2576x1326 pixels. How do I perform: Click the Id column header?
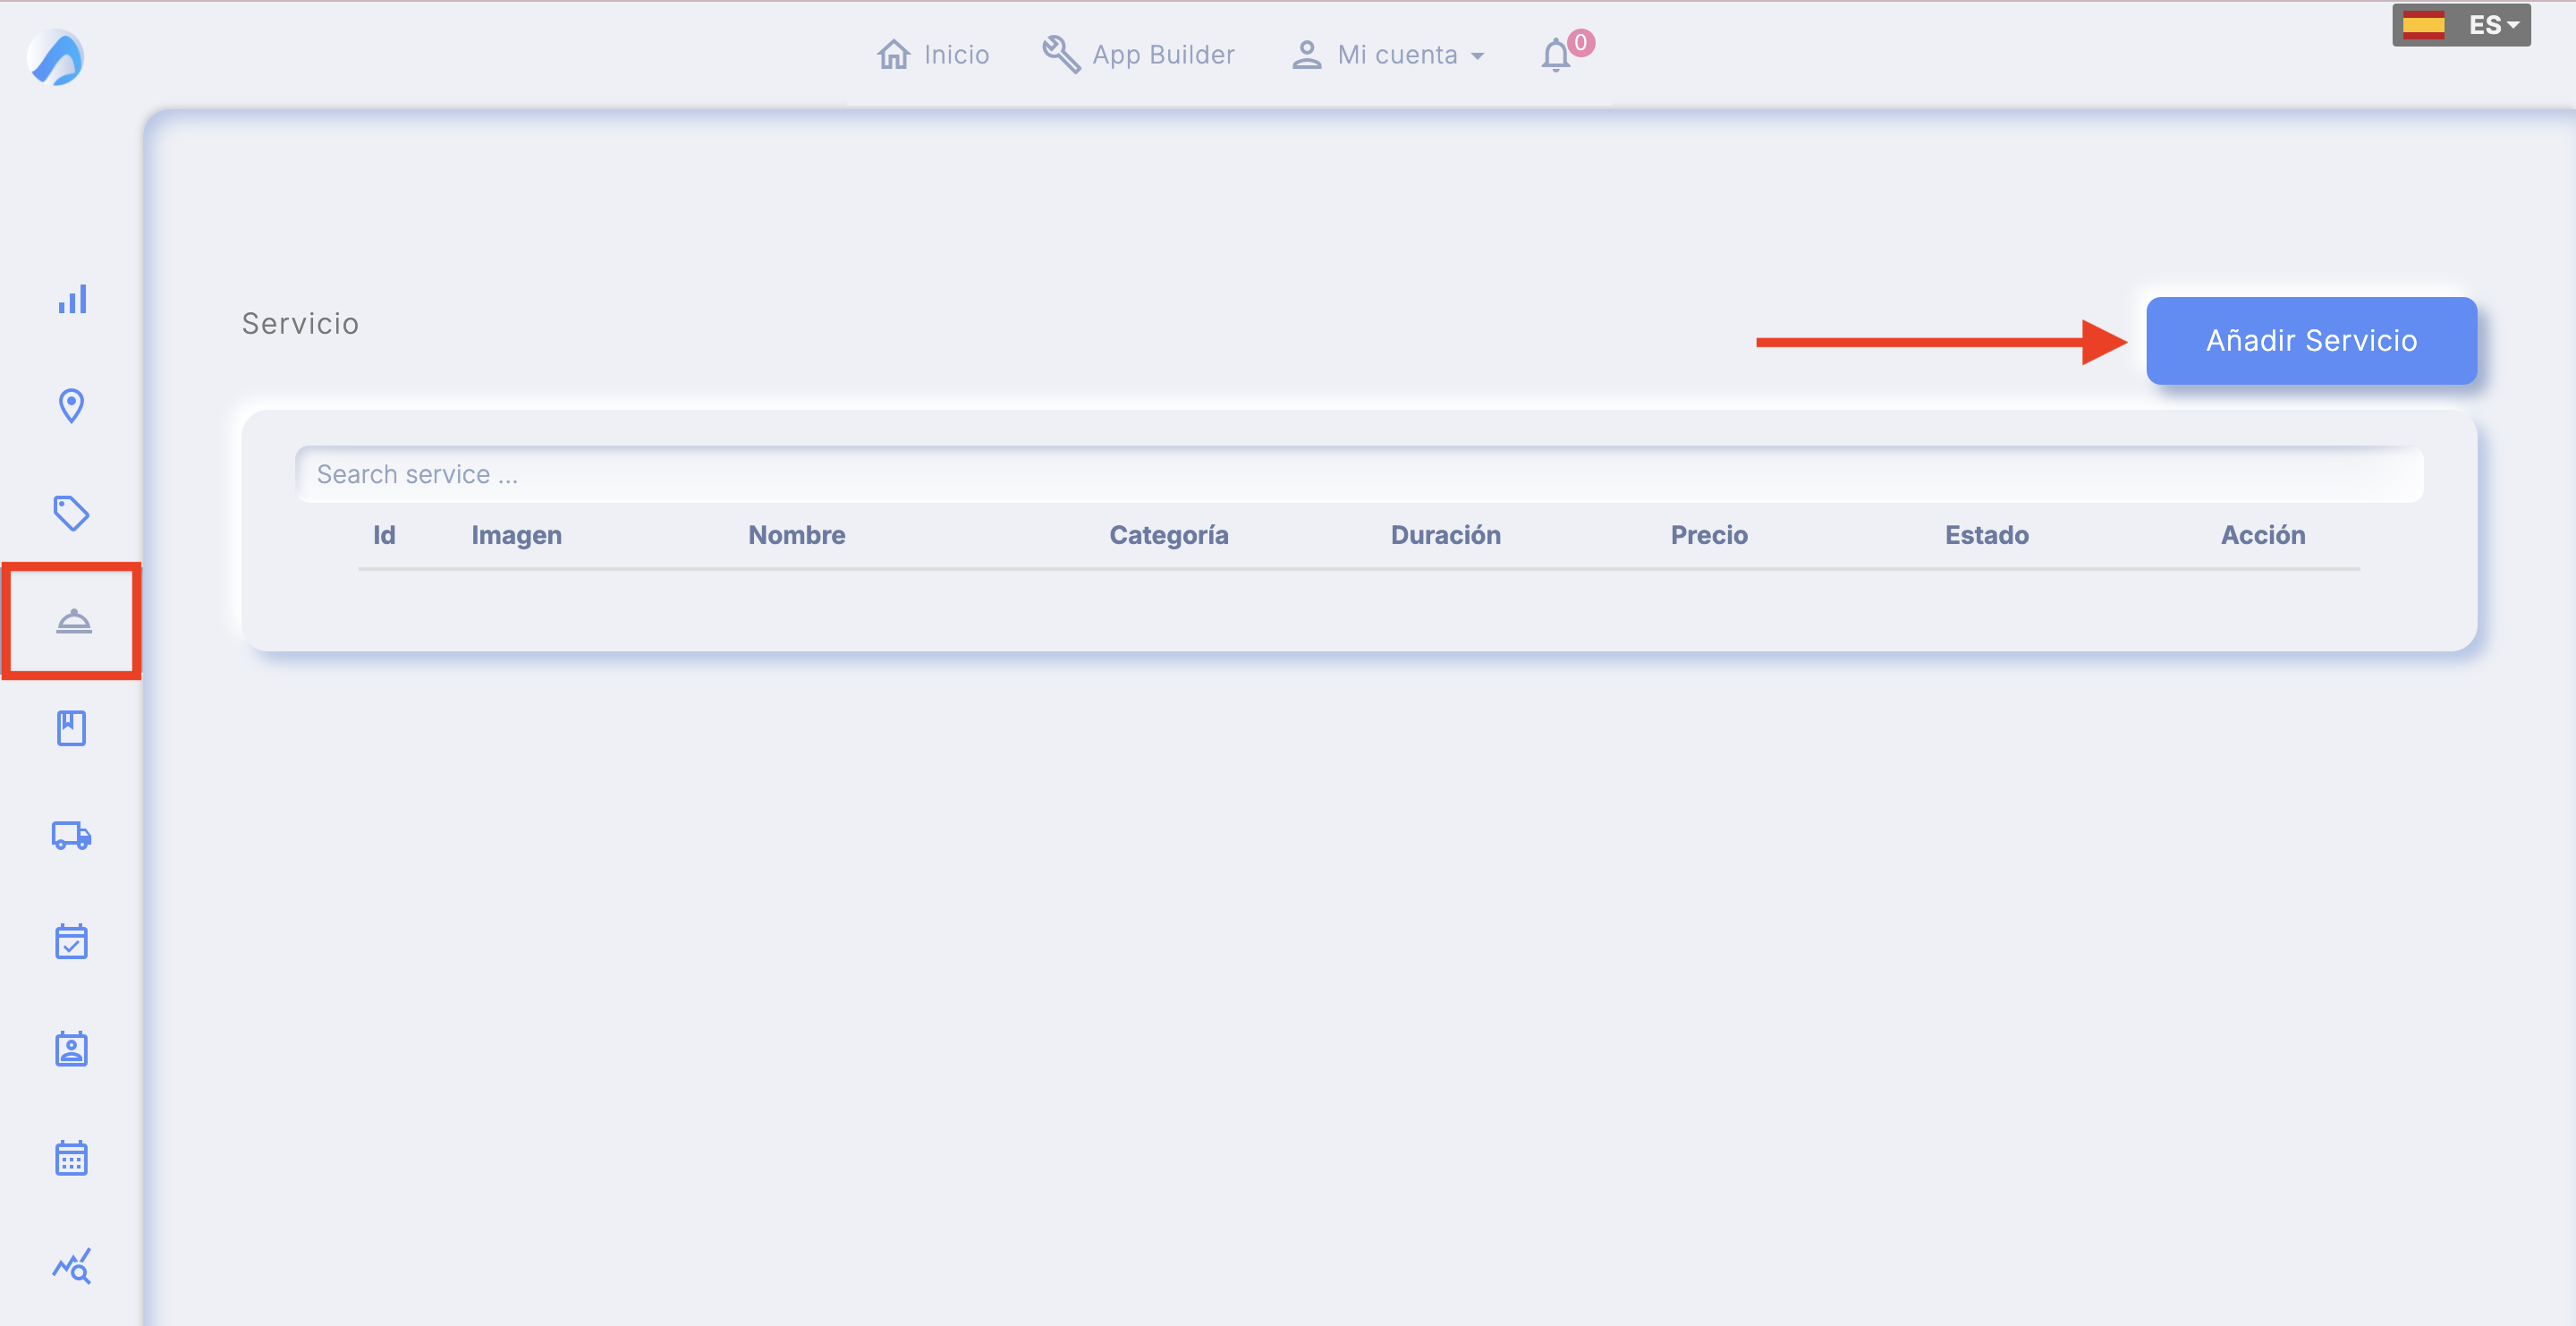384,535
